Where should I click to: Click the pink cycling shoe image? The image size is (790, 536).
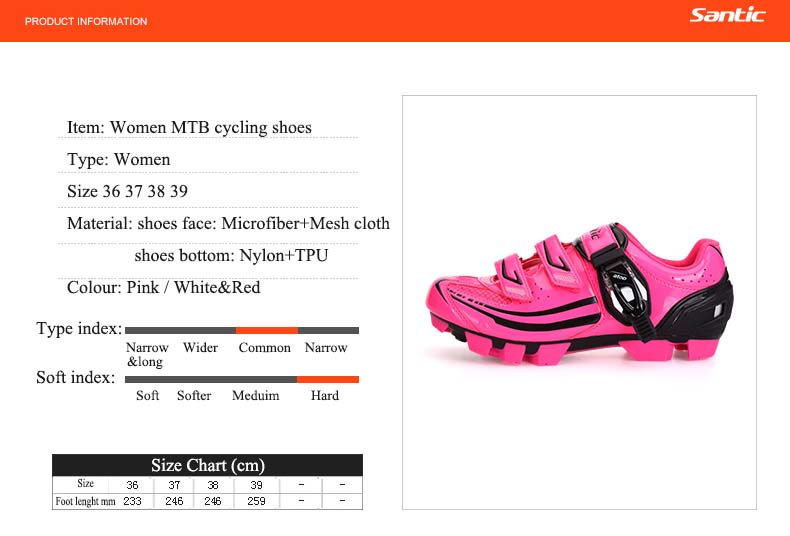tap(580, 295)
